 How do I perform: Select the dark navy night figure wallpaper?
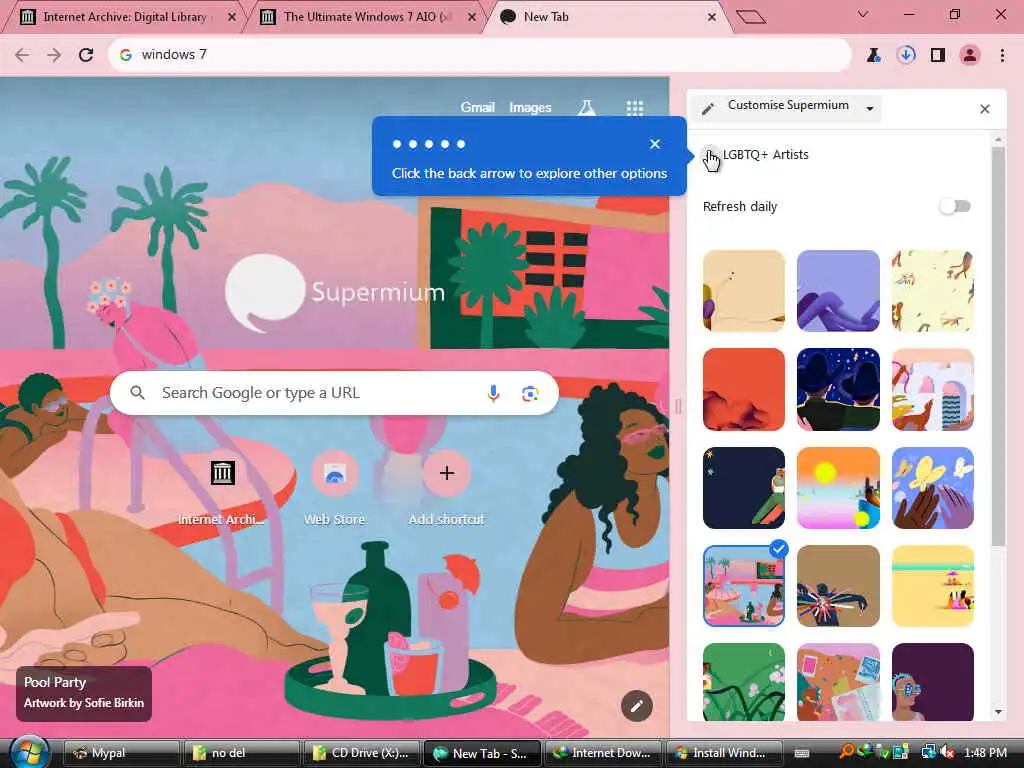click(x=744, y=488)
